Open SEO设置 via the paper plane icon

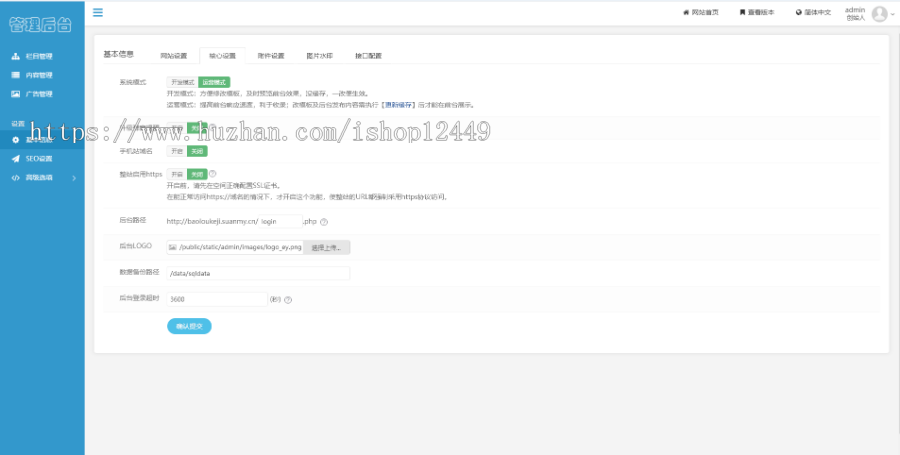pos(15,159)
